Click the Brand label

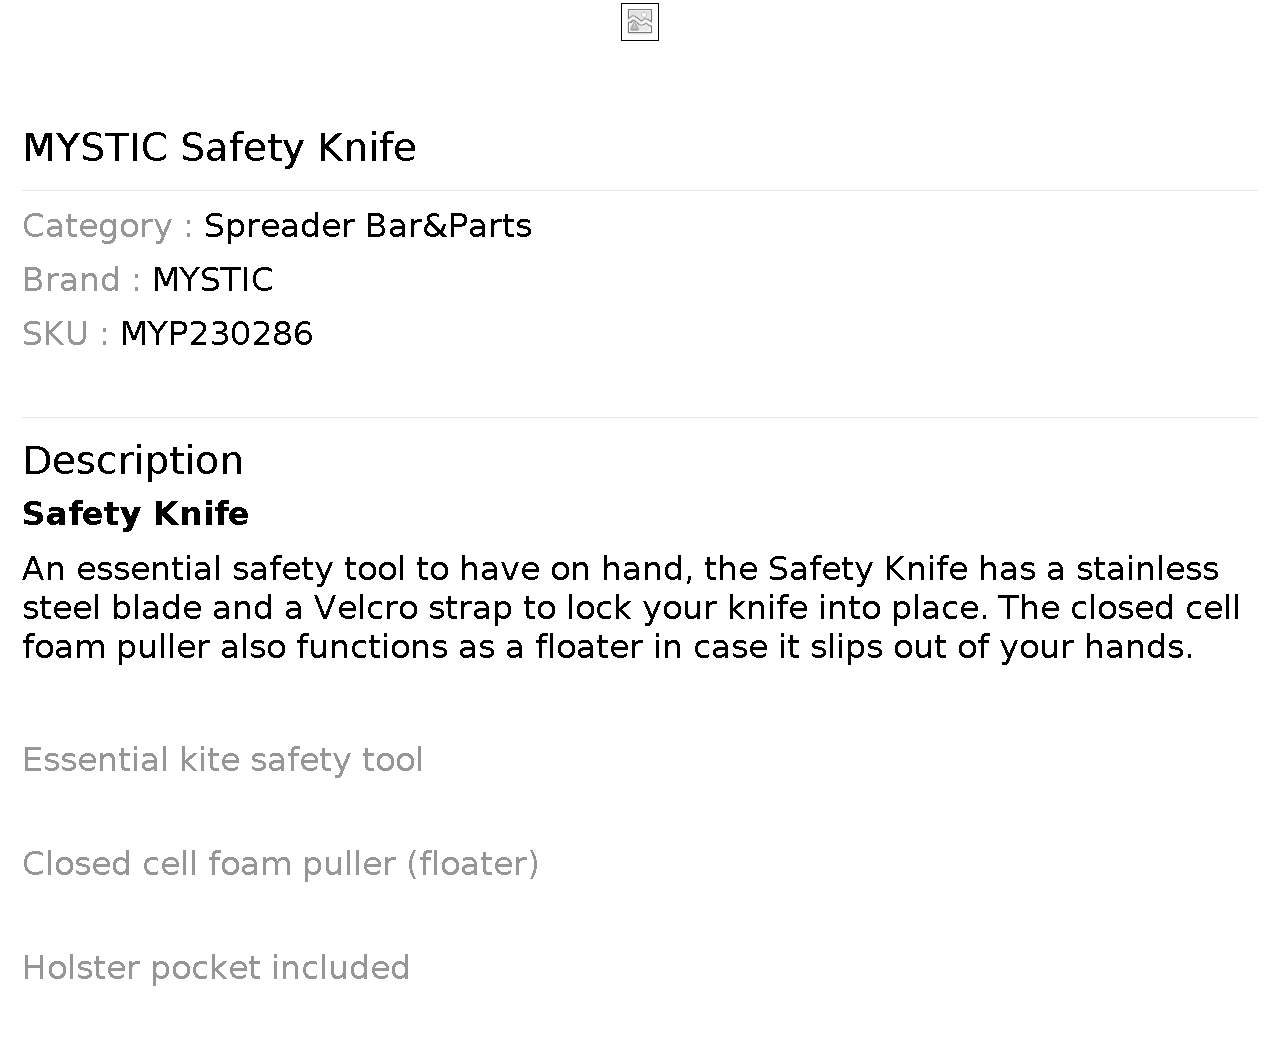click(71, 280)
